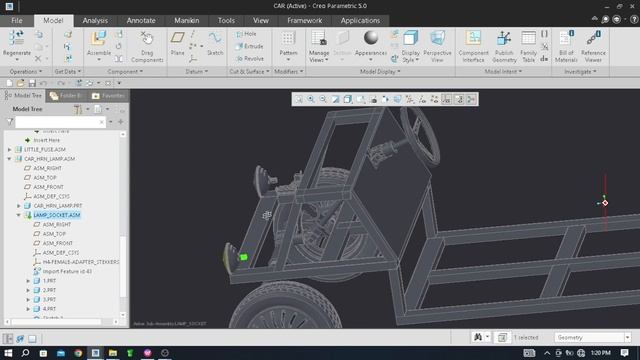Image resolution: width=640 pixels, height=360 pixels.
Task: Click Zoom In in graphics toolbar
Action: click(x=311, y=99)
